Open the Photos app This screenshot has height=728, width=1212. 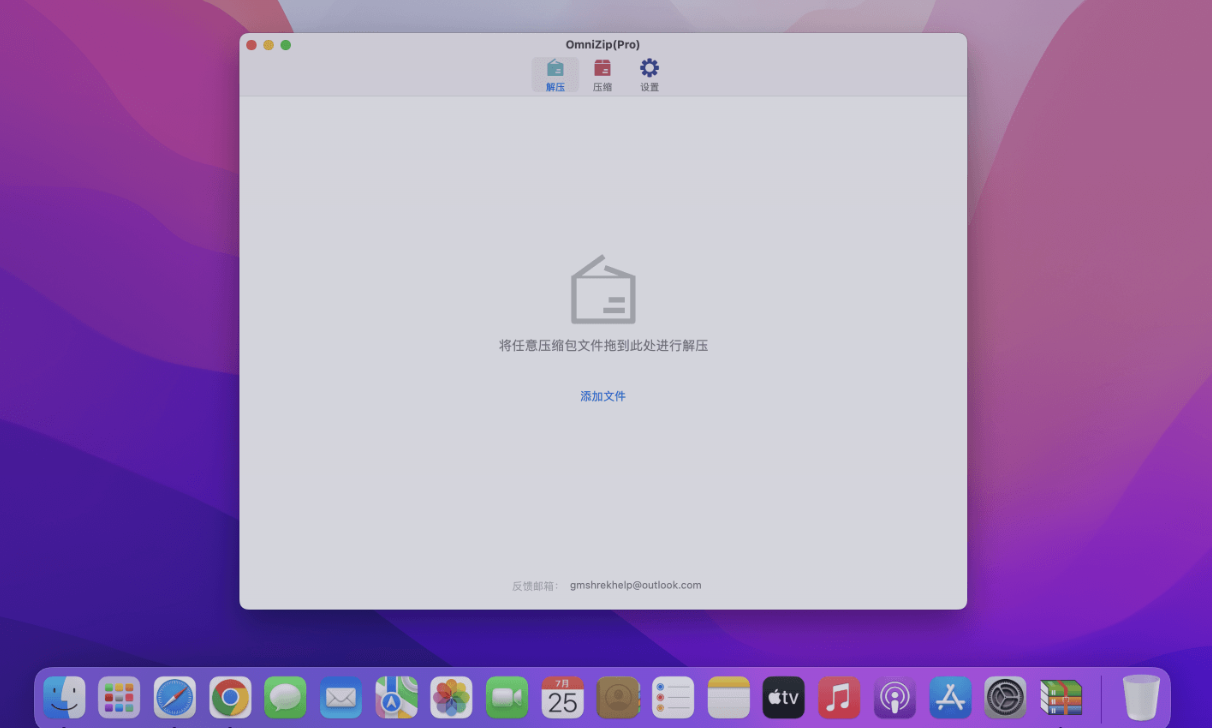click(451, 697)
